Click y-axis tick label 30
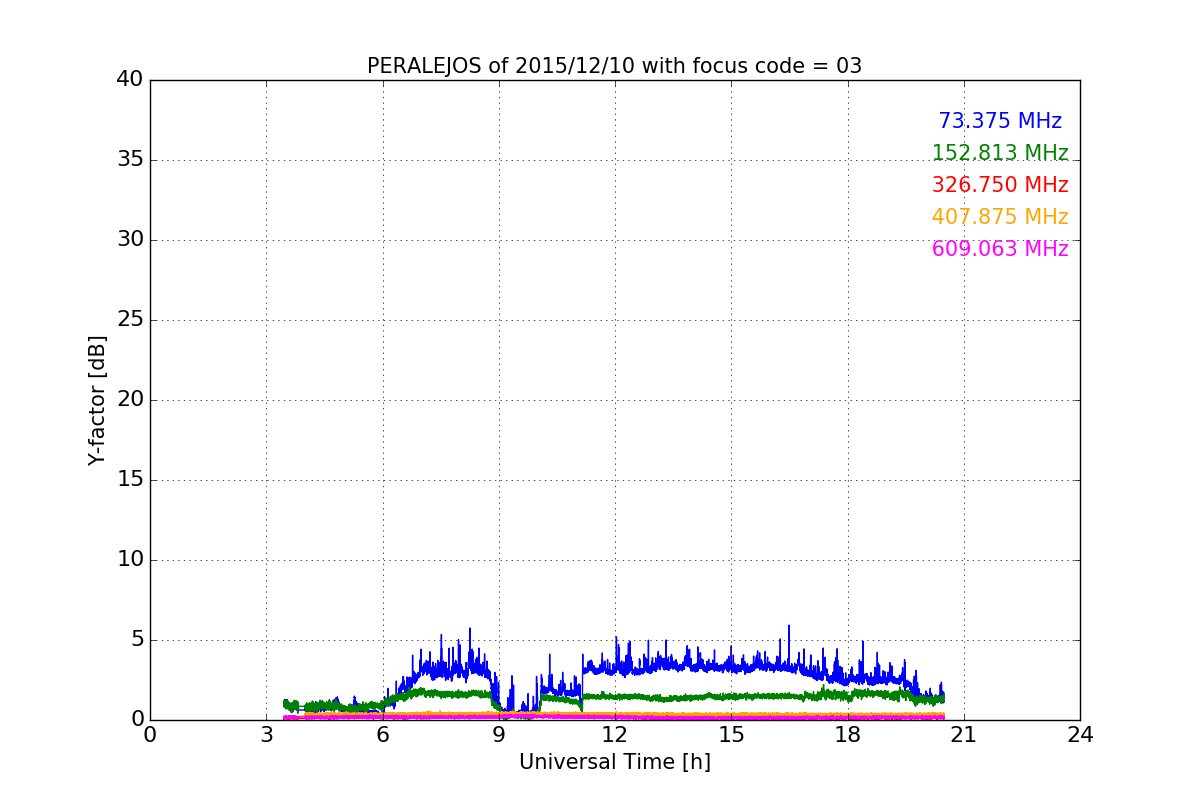 click(x=130, y=240)
